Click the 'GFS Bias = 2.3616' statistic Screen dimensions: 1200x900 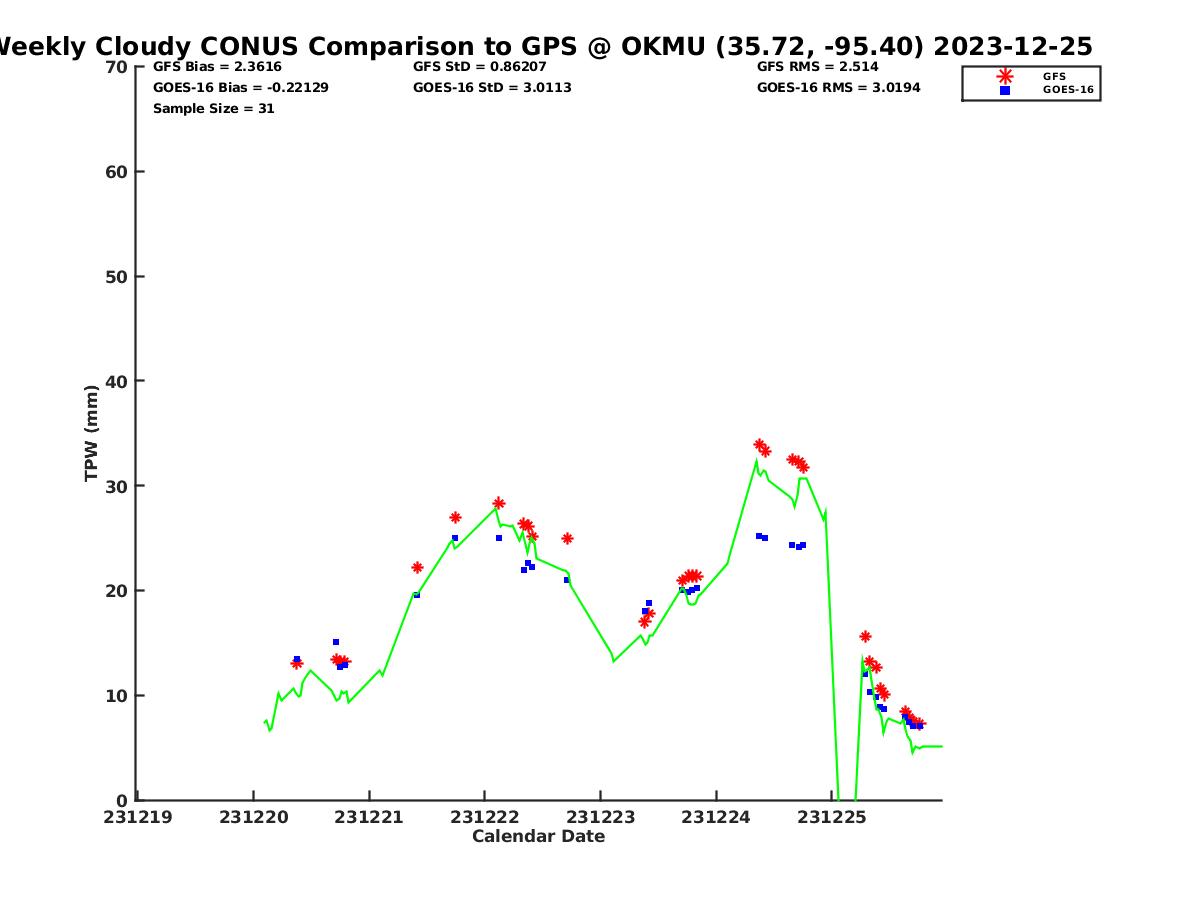tap(217, 67)
